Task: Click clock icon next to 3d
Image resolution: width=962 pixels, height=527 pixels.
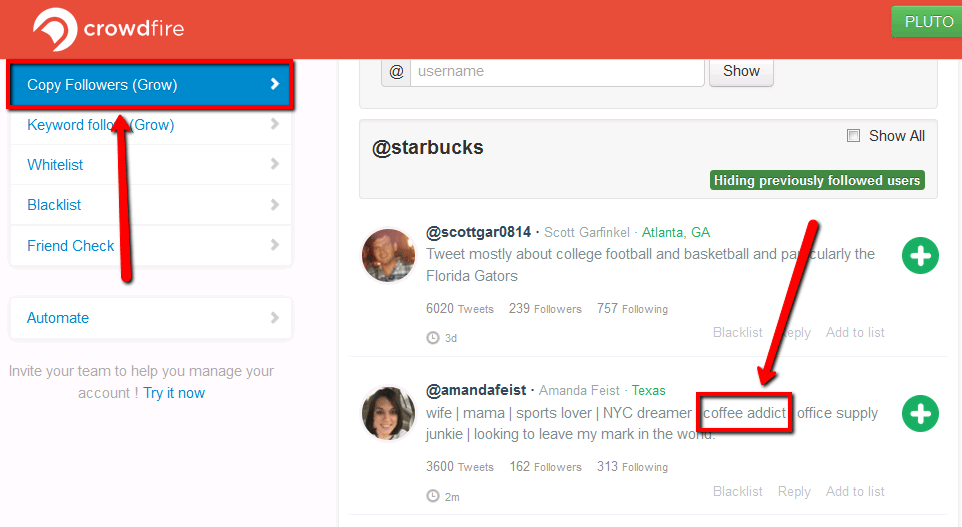Action: 433,338
